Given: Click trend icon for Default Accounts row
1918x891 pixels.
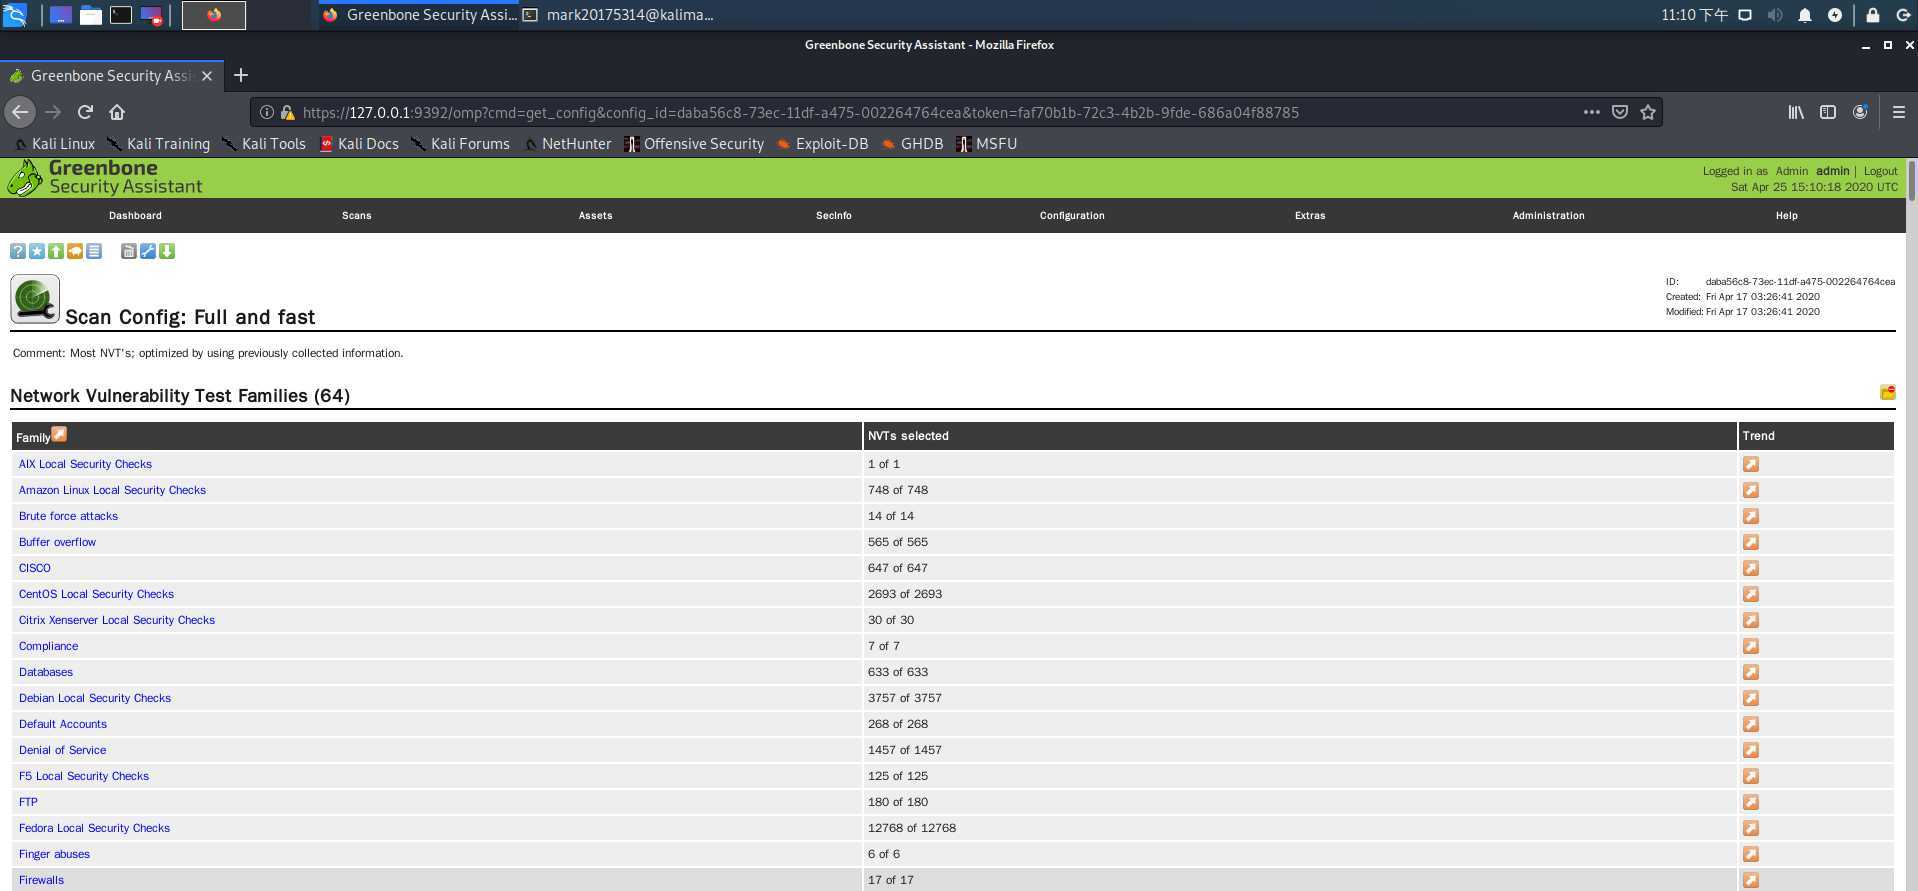Looking at the screenshot, I should coord(1750,724).
